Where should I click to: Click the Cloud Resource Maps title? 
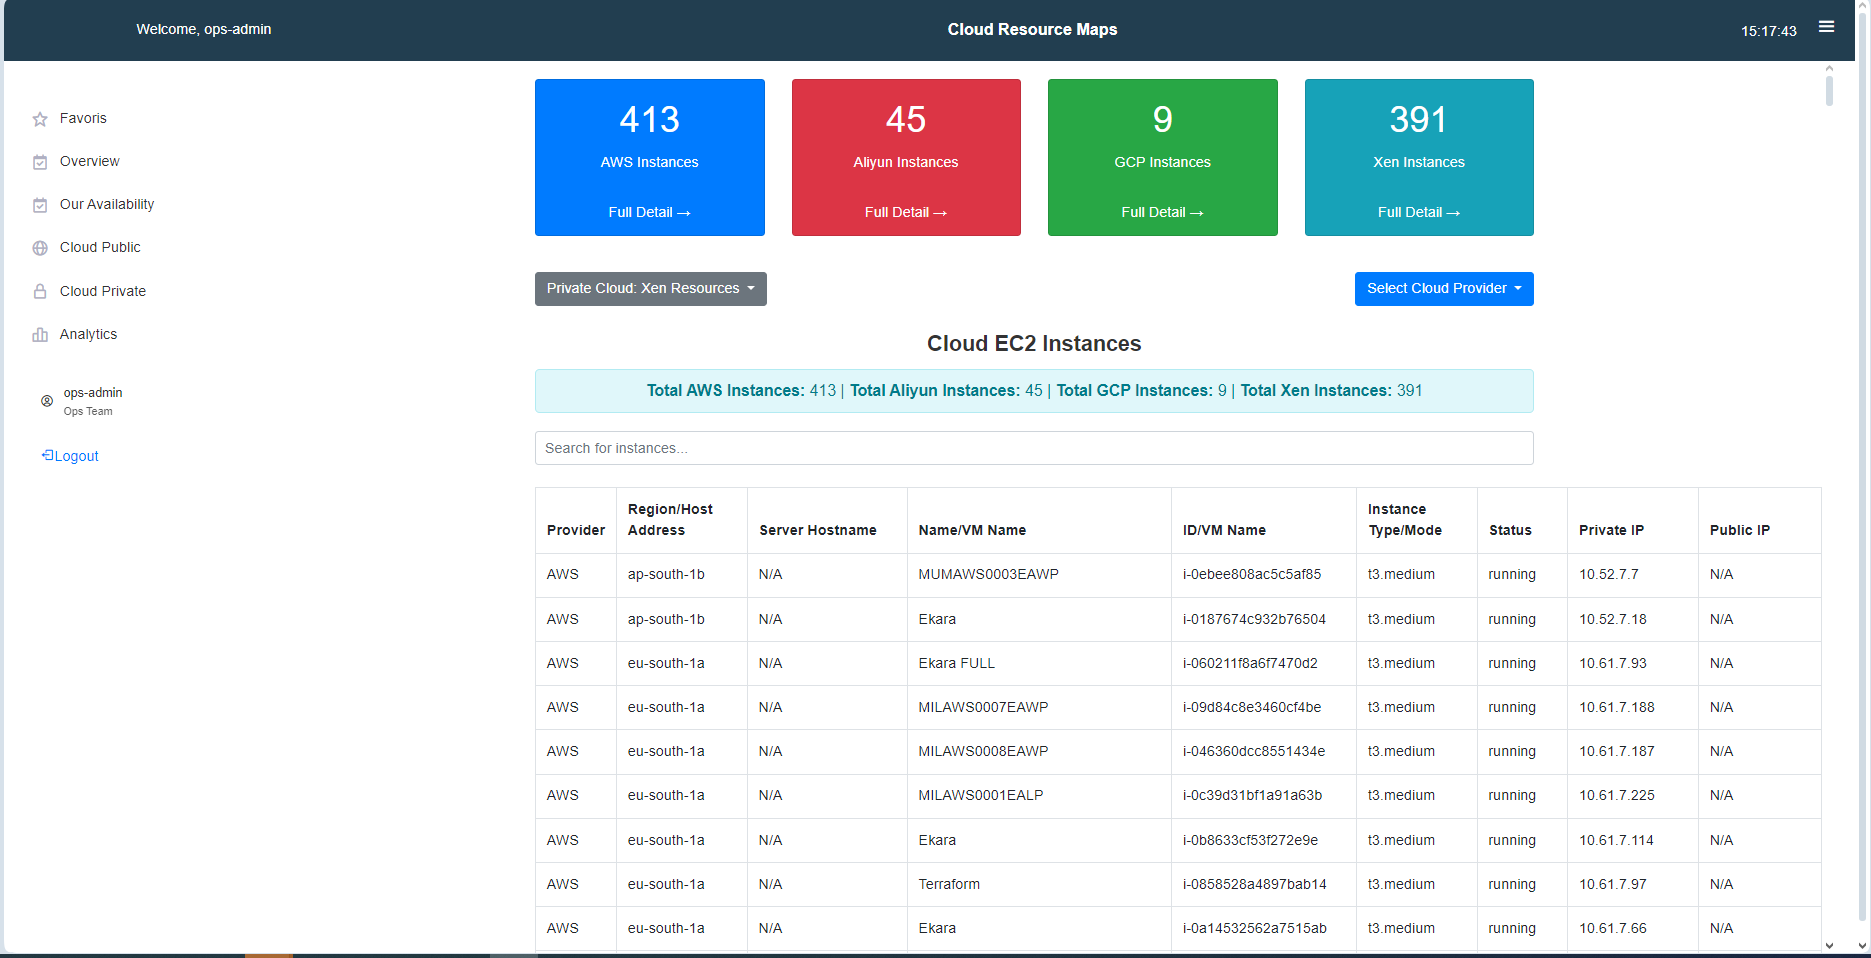pyautogui.click(x=1032, y=29)
